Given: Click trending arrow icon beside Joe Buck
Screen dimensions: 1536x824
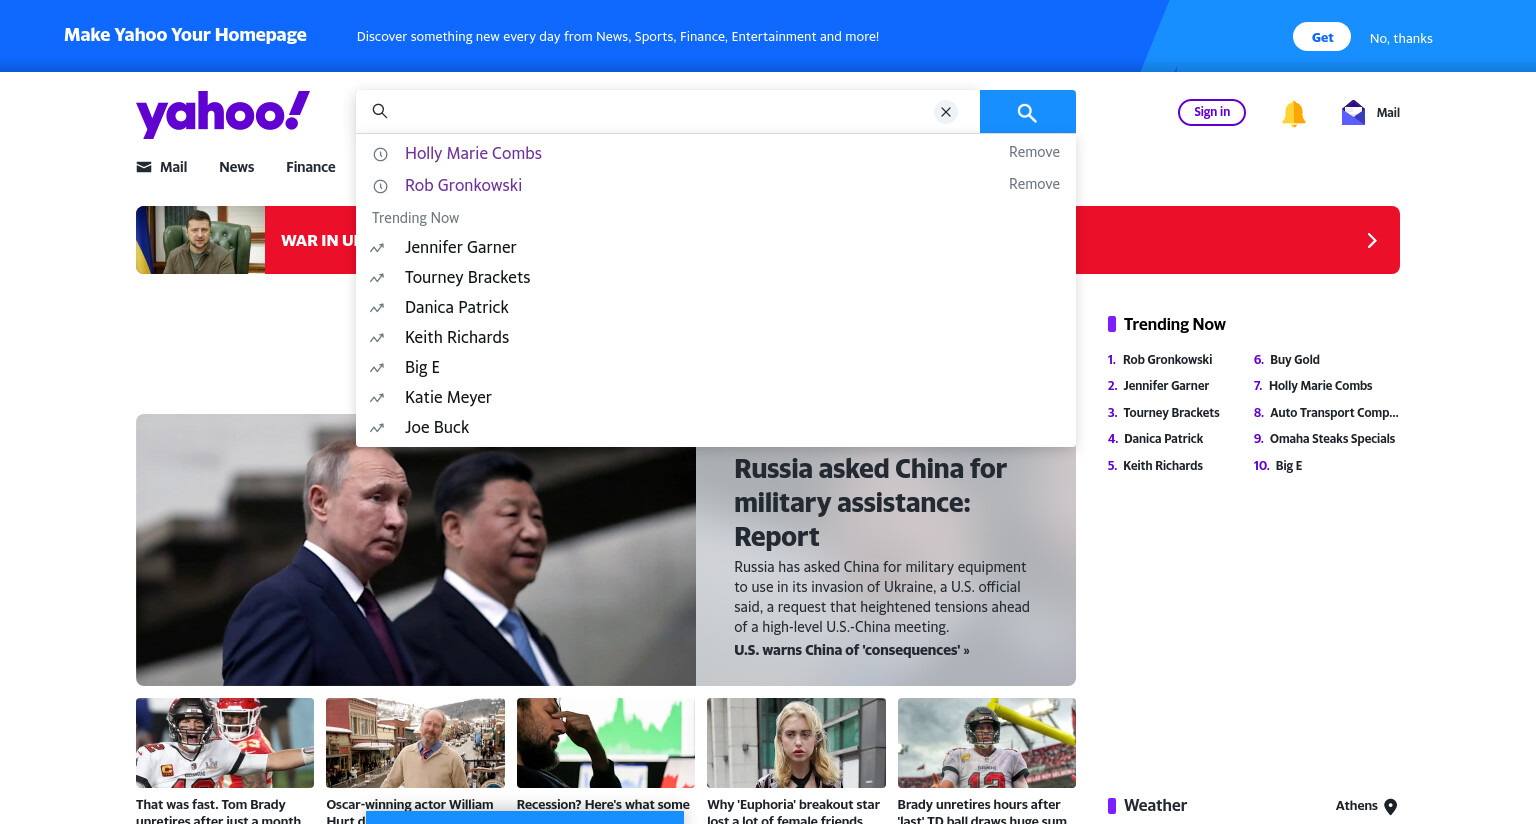Looking at the screenshot, I should [377, 428].
